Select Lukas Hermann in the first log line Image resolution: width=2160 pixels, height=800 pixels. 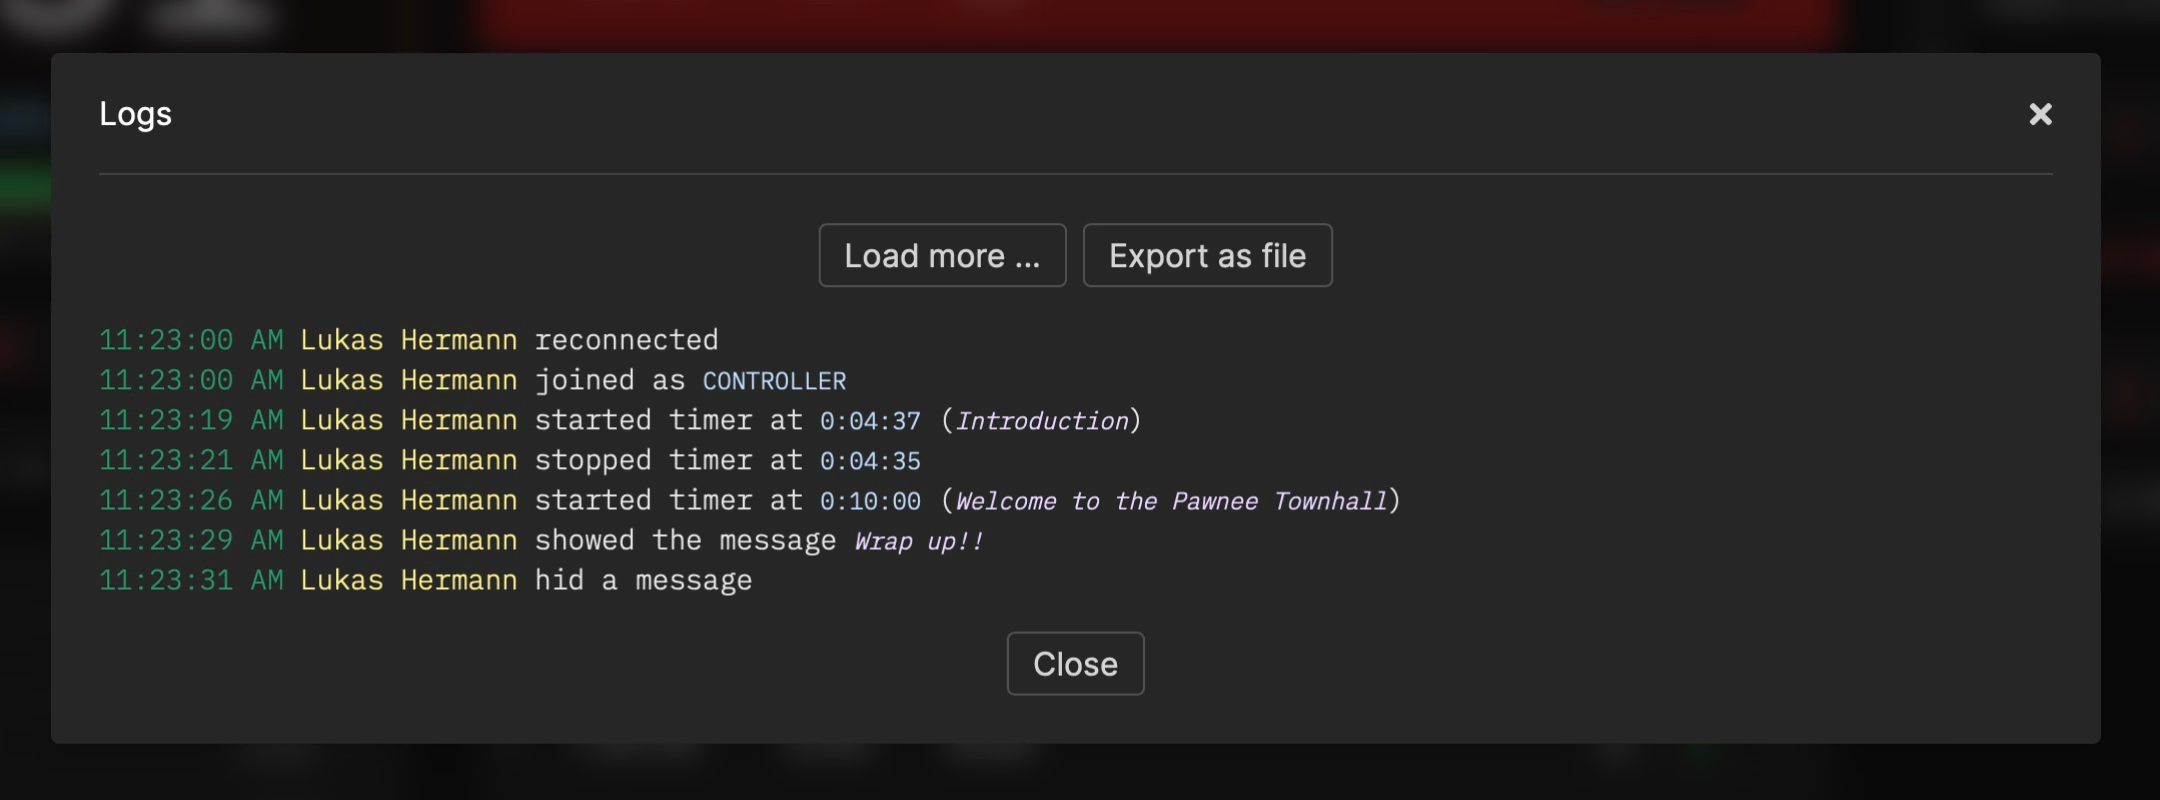tap(408, 339)
